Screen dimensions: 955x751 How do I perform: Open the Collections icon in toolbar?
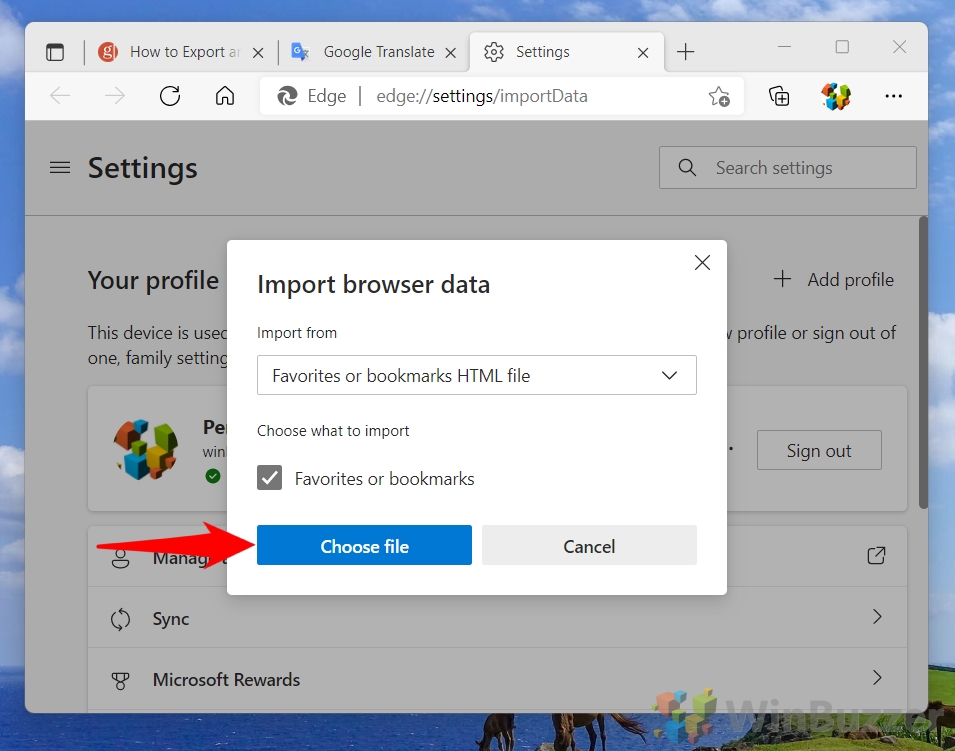click(x=779, y=96)
